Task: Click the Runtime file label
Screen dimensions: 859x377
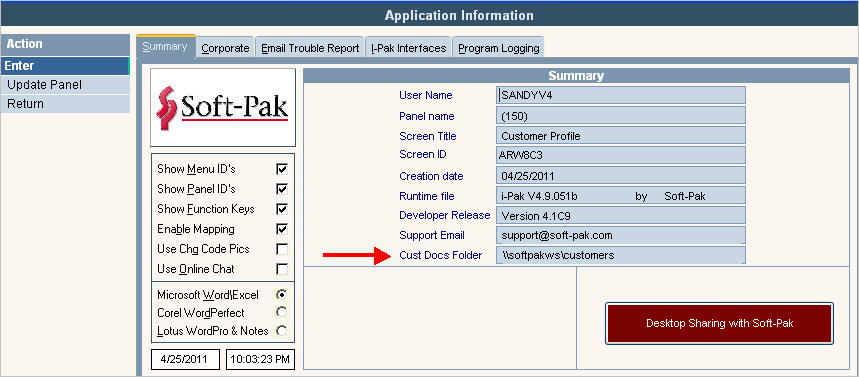Action: (427, 196)
